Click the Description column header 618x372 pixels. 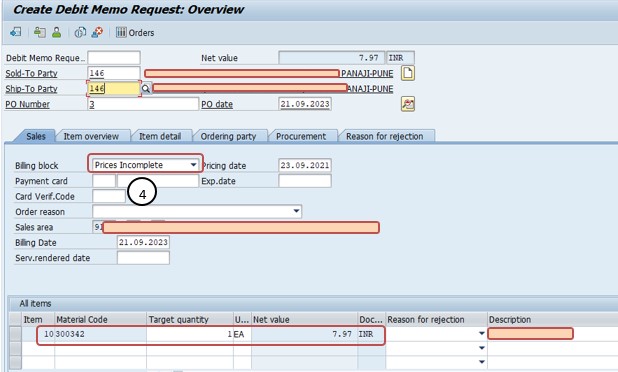[553, 320]
